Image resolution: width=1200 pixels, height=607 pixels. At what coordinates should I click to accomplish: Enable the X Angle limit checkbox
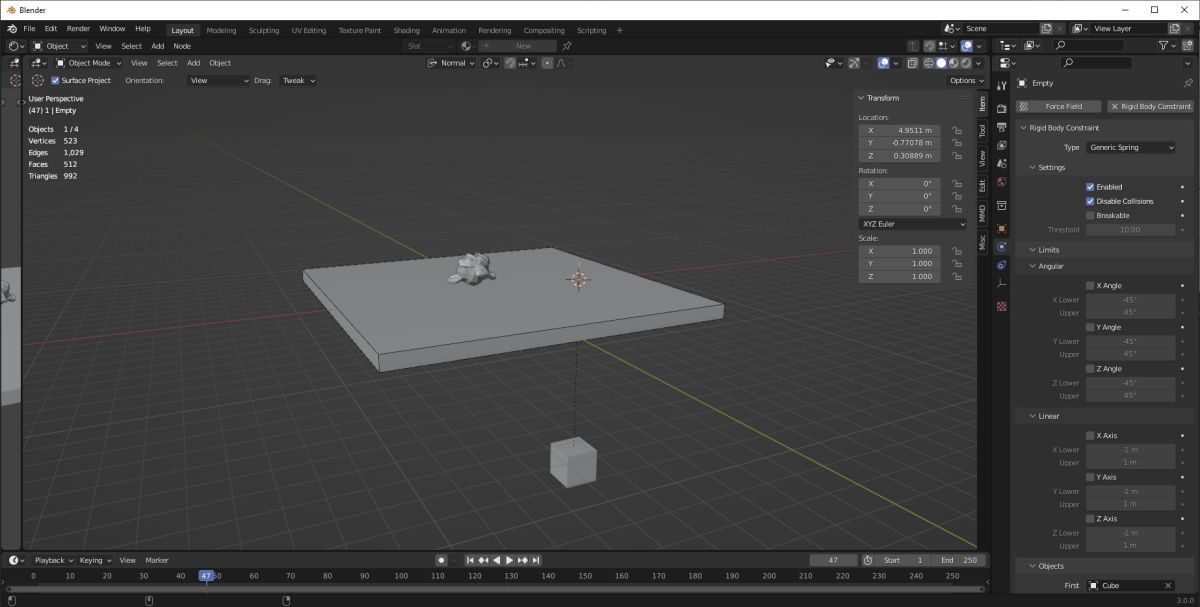[x=1090, y=285]
